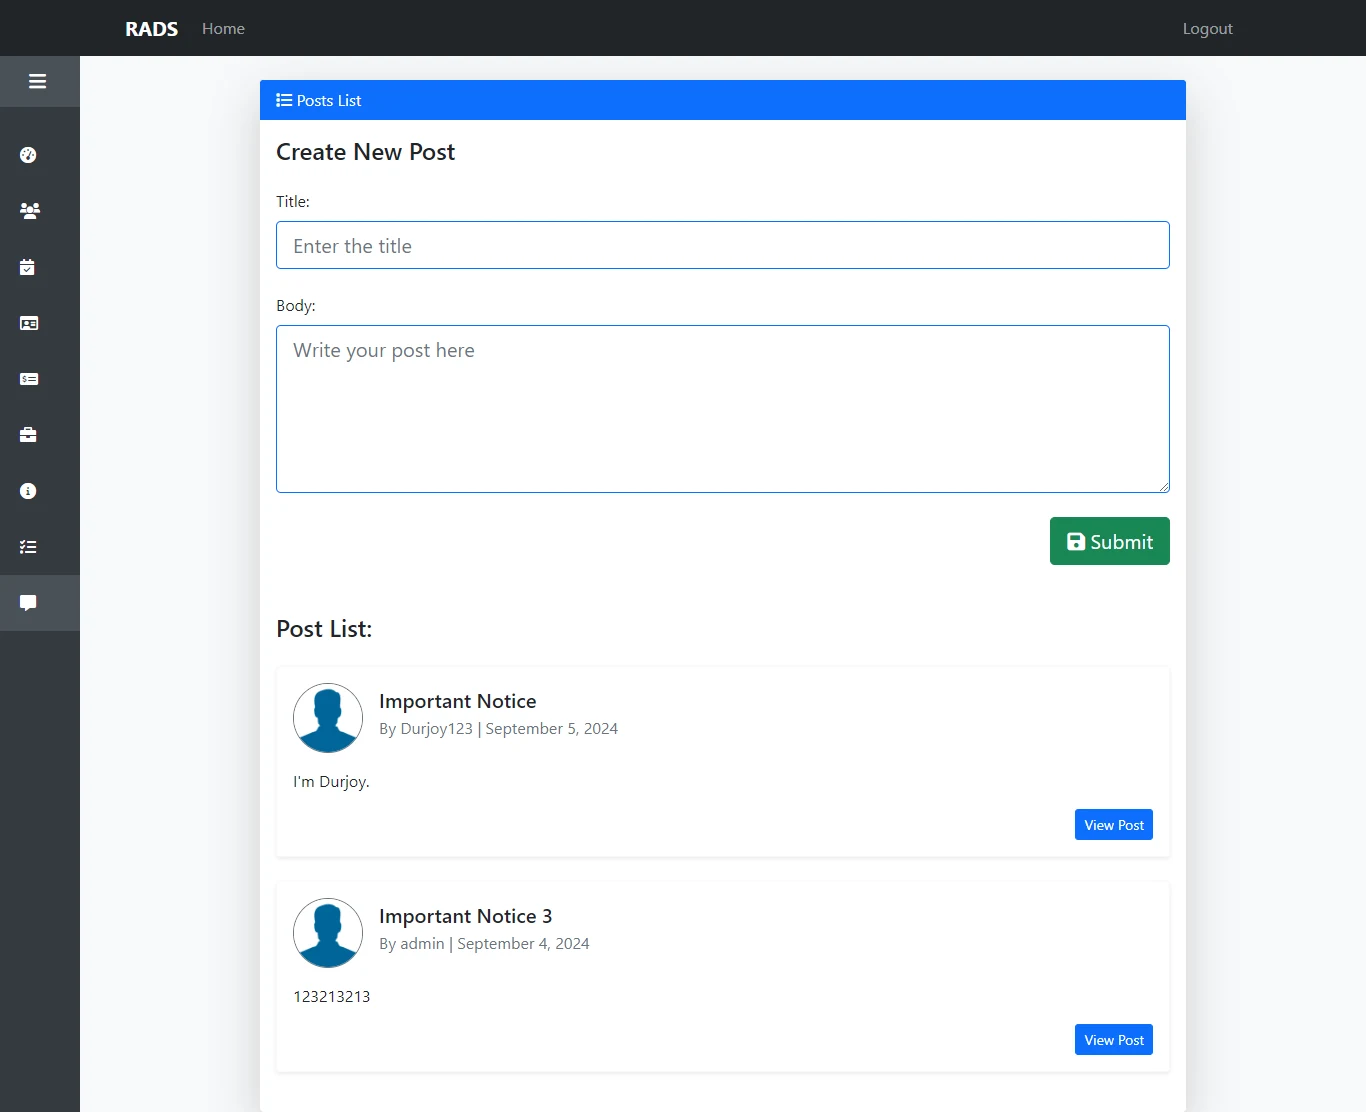This screenshot has height=1112, width=1366.
Task: Click the Posts List header text
Action: point(329,100)
